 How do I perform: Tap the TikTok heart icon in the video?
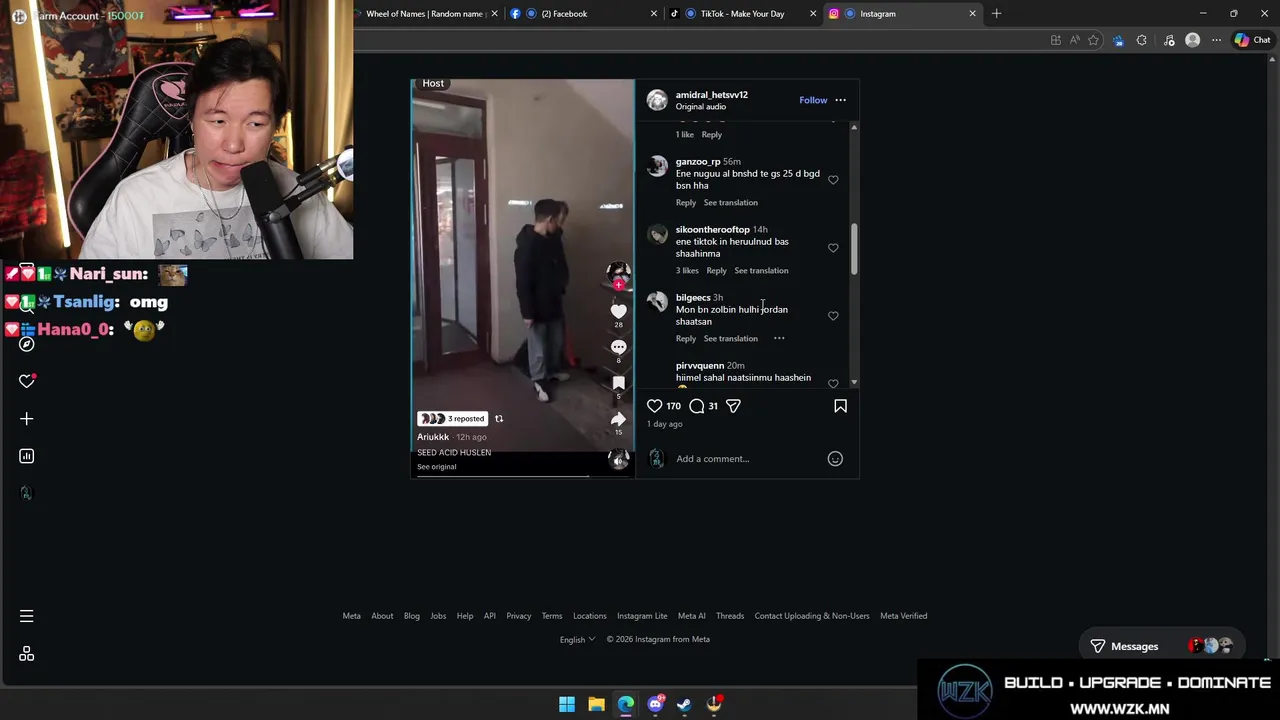coord(618,311)
